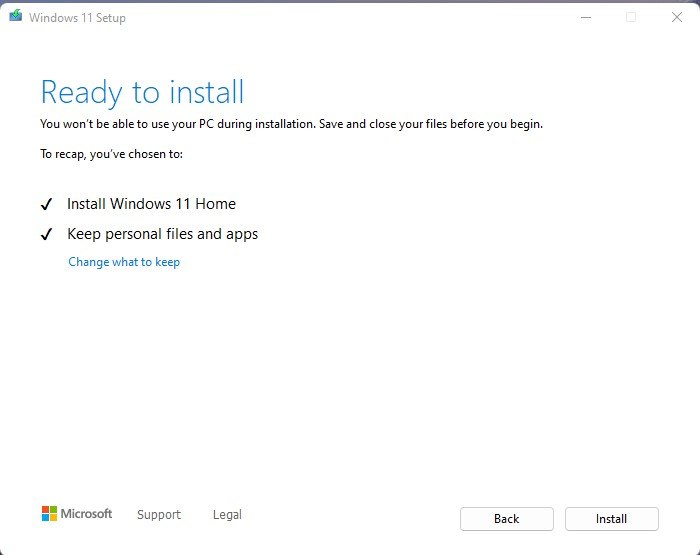This screenshot has height=555, width=700.
Task: Go back with the Back button
Action: 507,519
